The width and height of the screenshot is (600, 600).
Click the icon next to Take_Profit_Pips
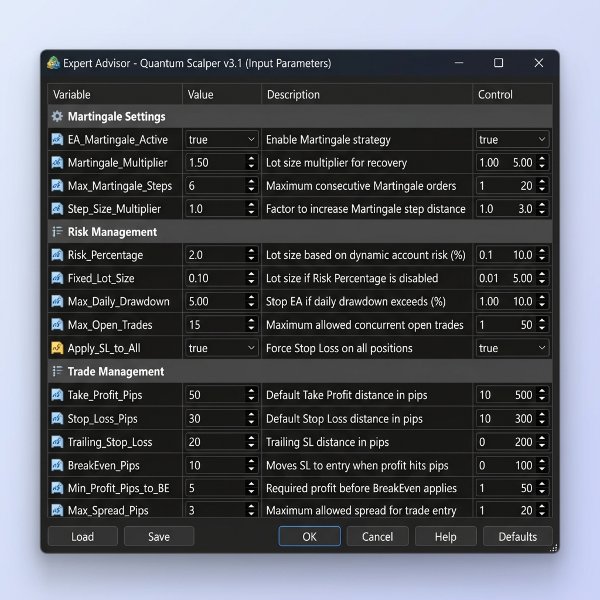click(x=57, y=395)
